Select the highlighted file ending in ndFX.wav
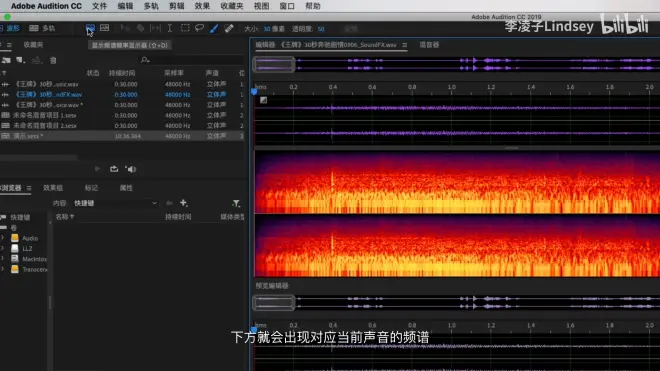Viewport: 660px width, 371px height. click(122, 95)
